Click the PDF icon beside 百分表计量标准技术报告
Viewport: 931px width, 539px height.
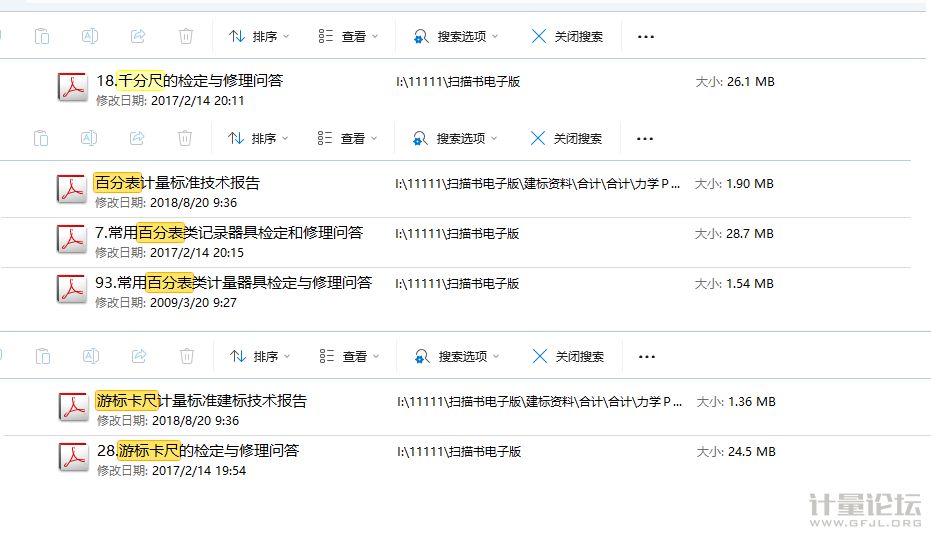(x=72, y=190)
